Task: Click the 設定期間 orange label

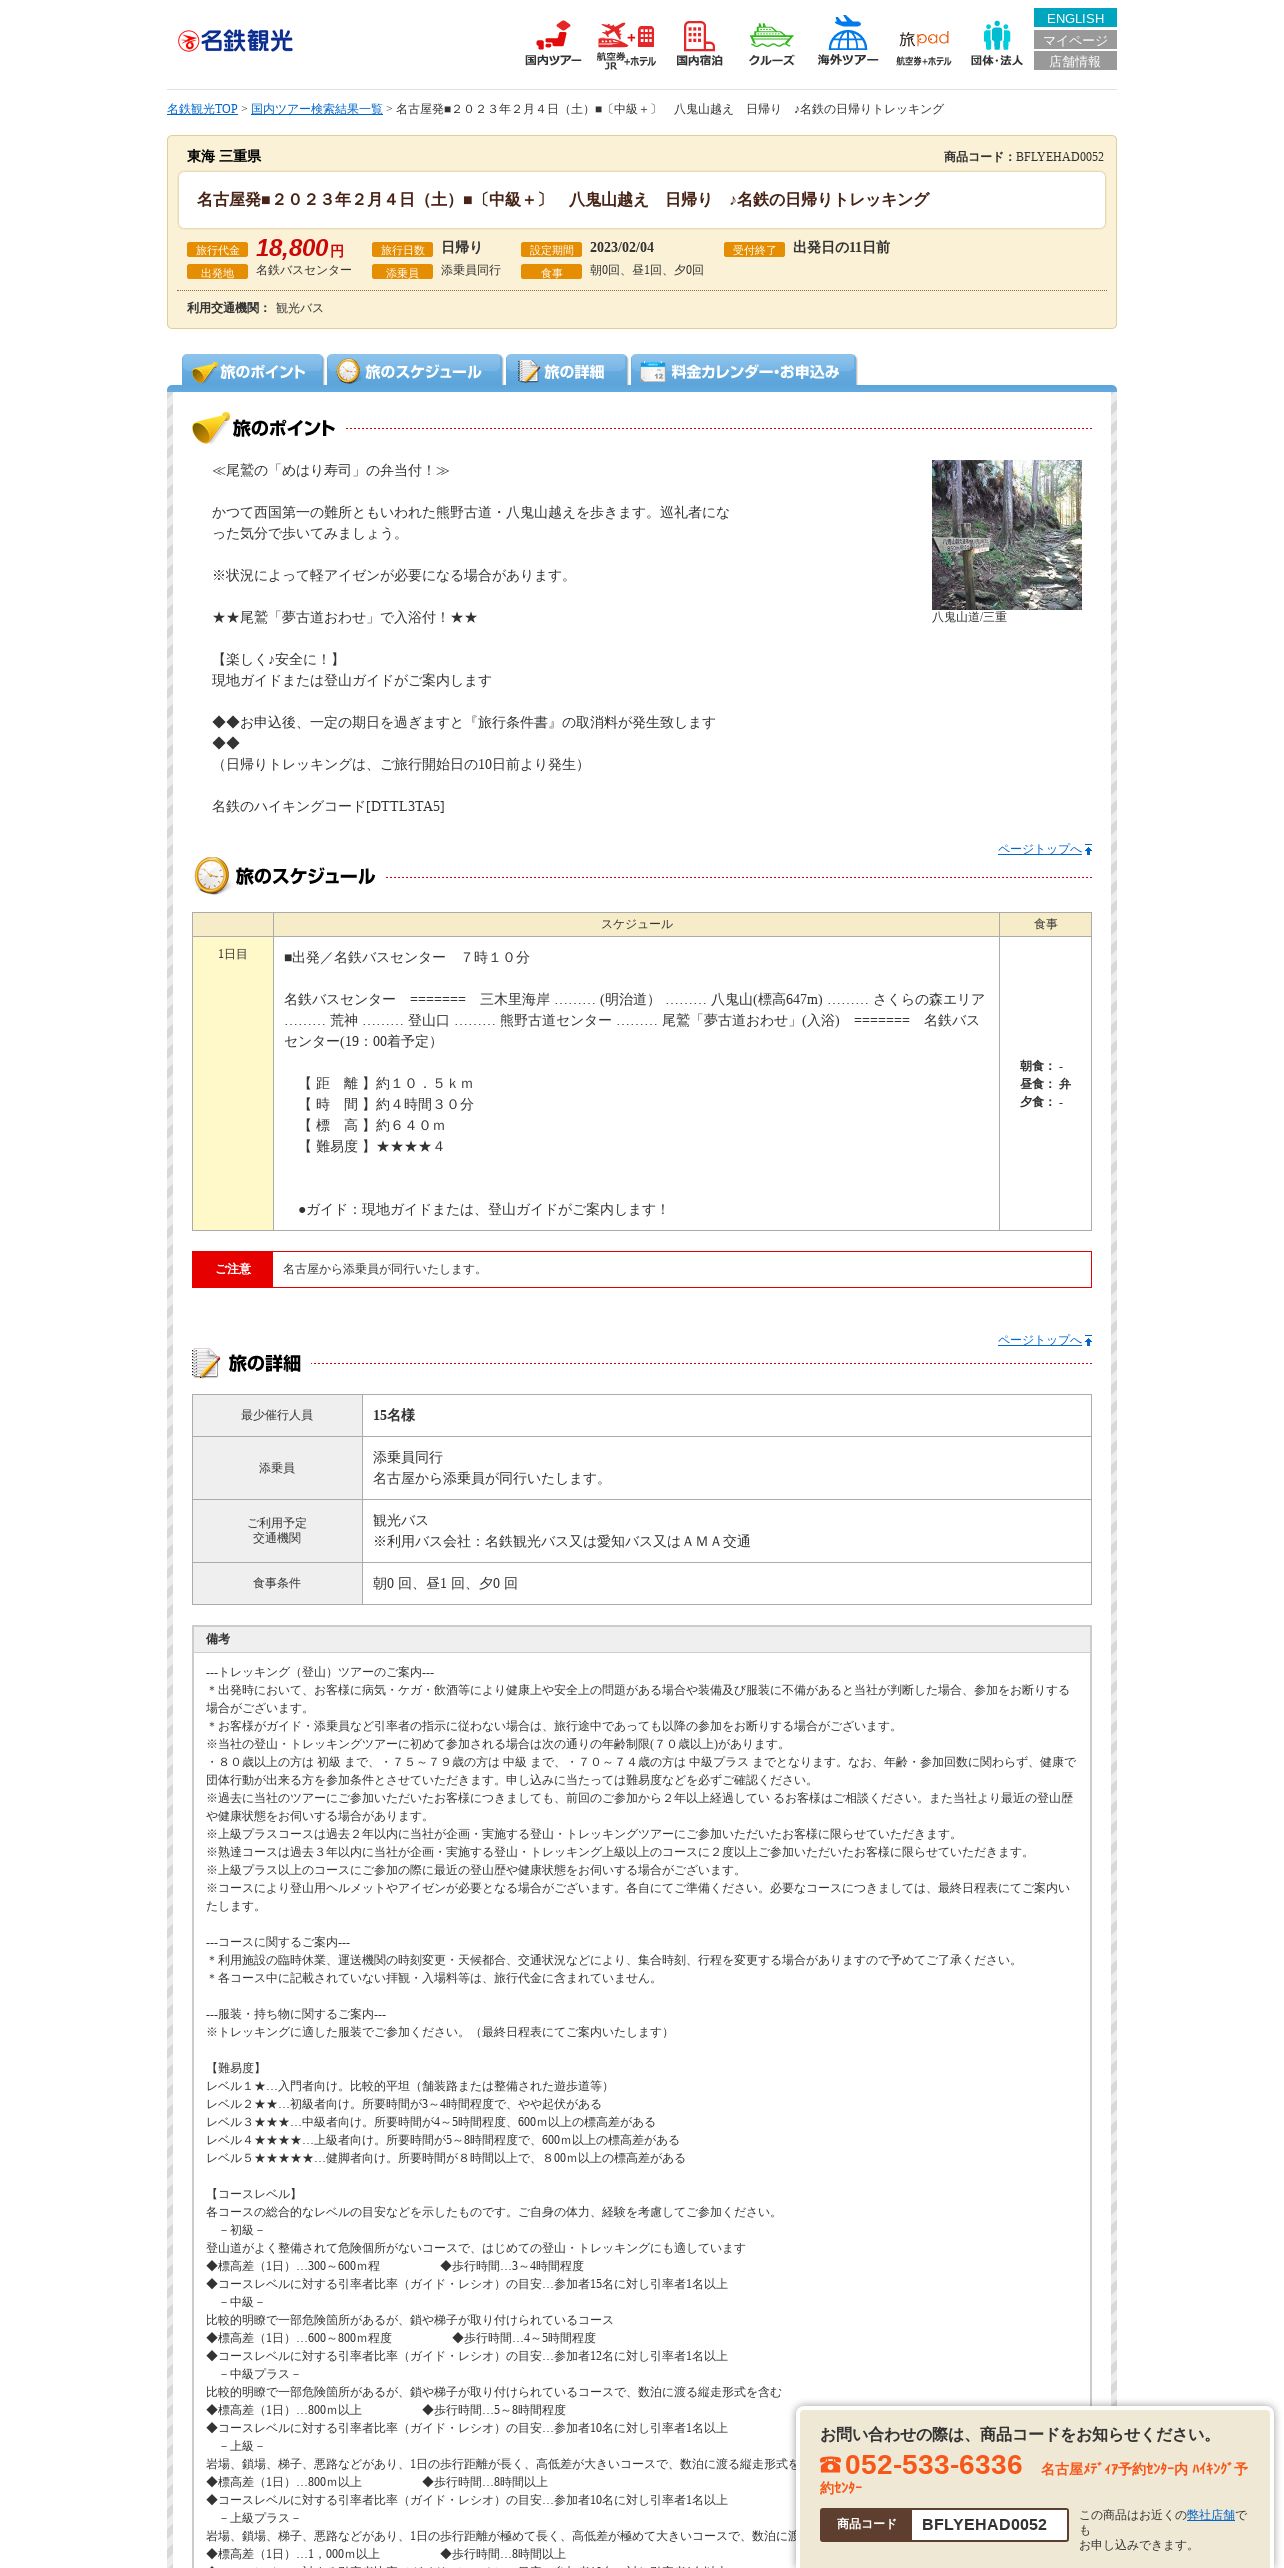Action: click(x=551, y=250)
